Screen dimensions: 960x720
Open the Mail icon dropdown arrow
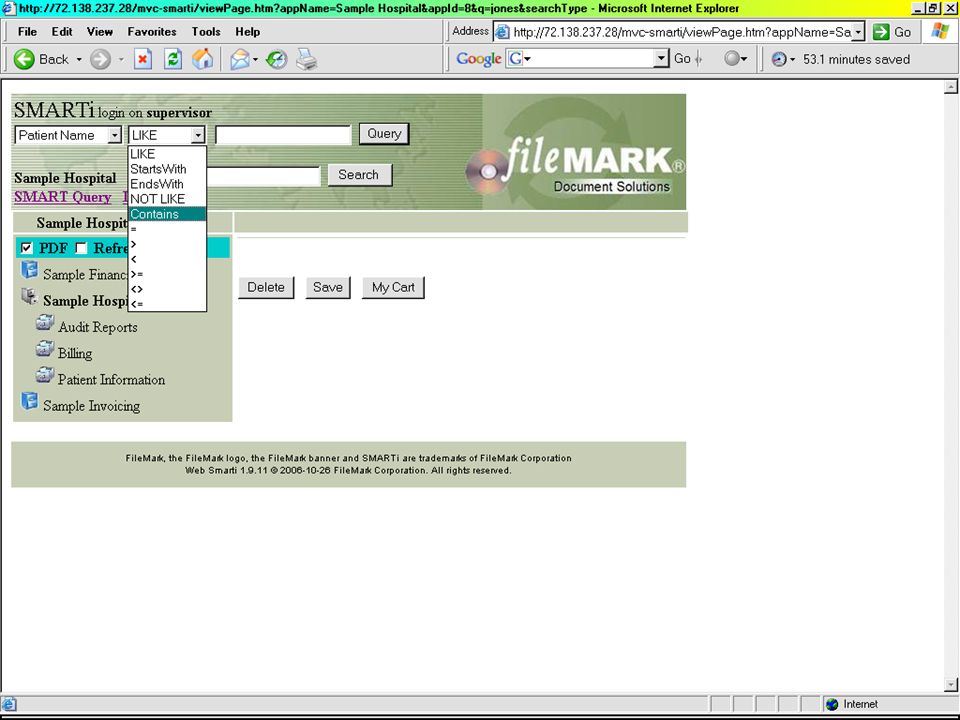click(x=255, y=59)
